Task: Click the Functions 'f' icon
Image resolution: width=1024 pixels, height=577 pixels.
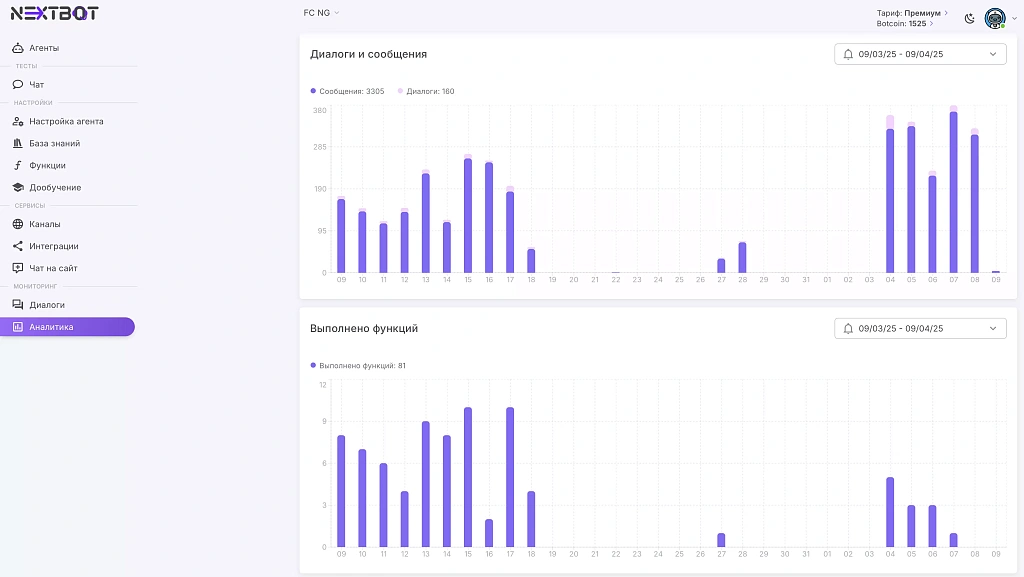Action: [x=18, y=166]
